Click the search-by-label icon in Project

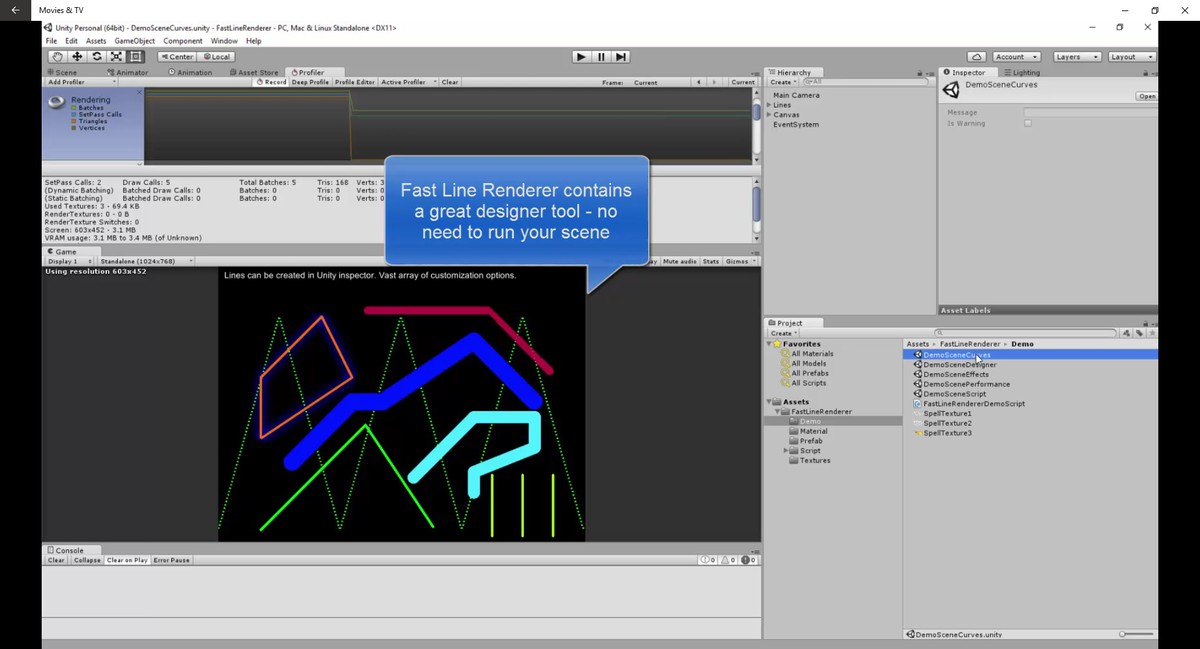coord(1138,333)
